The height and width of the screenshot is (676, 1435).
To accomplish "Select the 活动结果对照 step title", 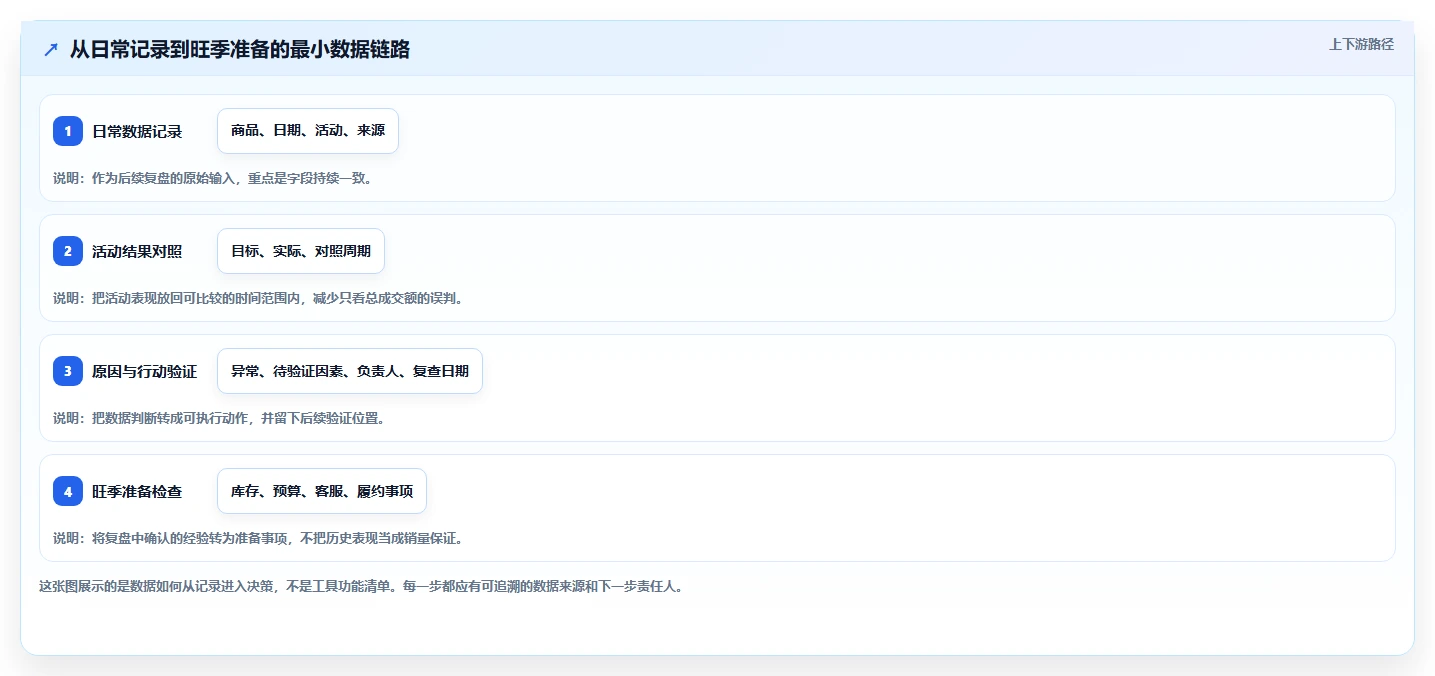I will [x=137, y=251].
